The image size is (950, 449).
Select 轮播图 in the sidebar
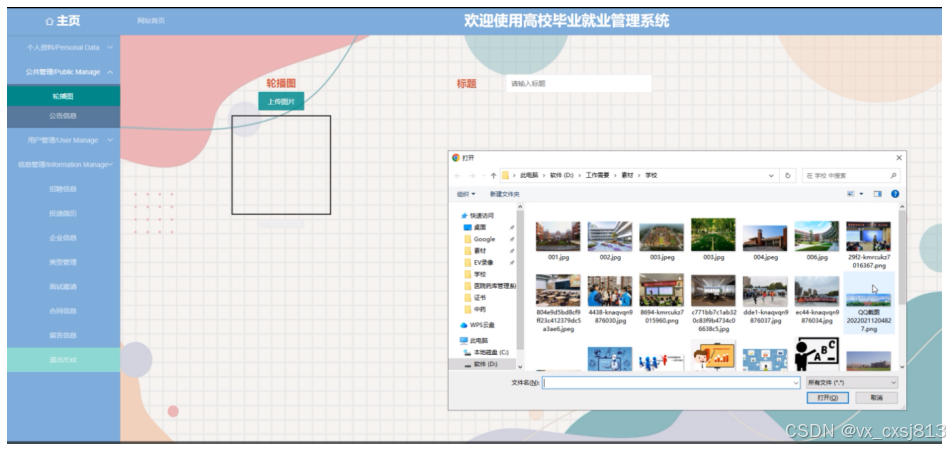(x=64, y=96)
